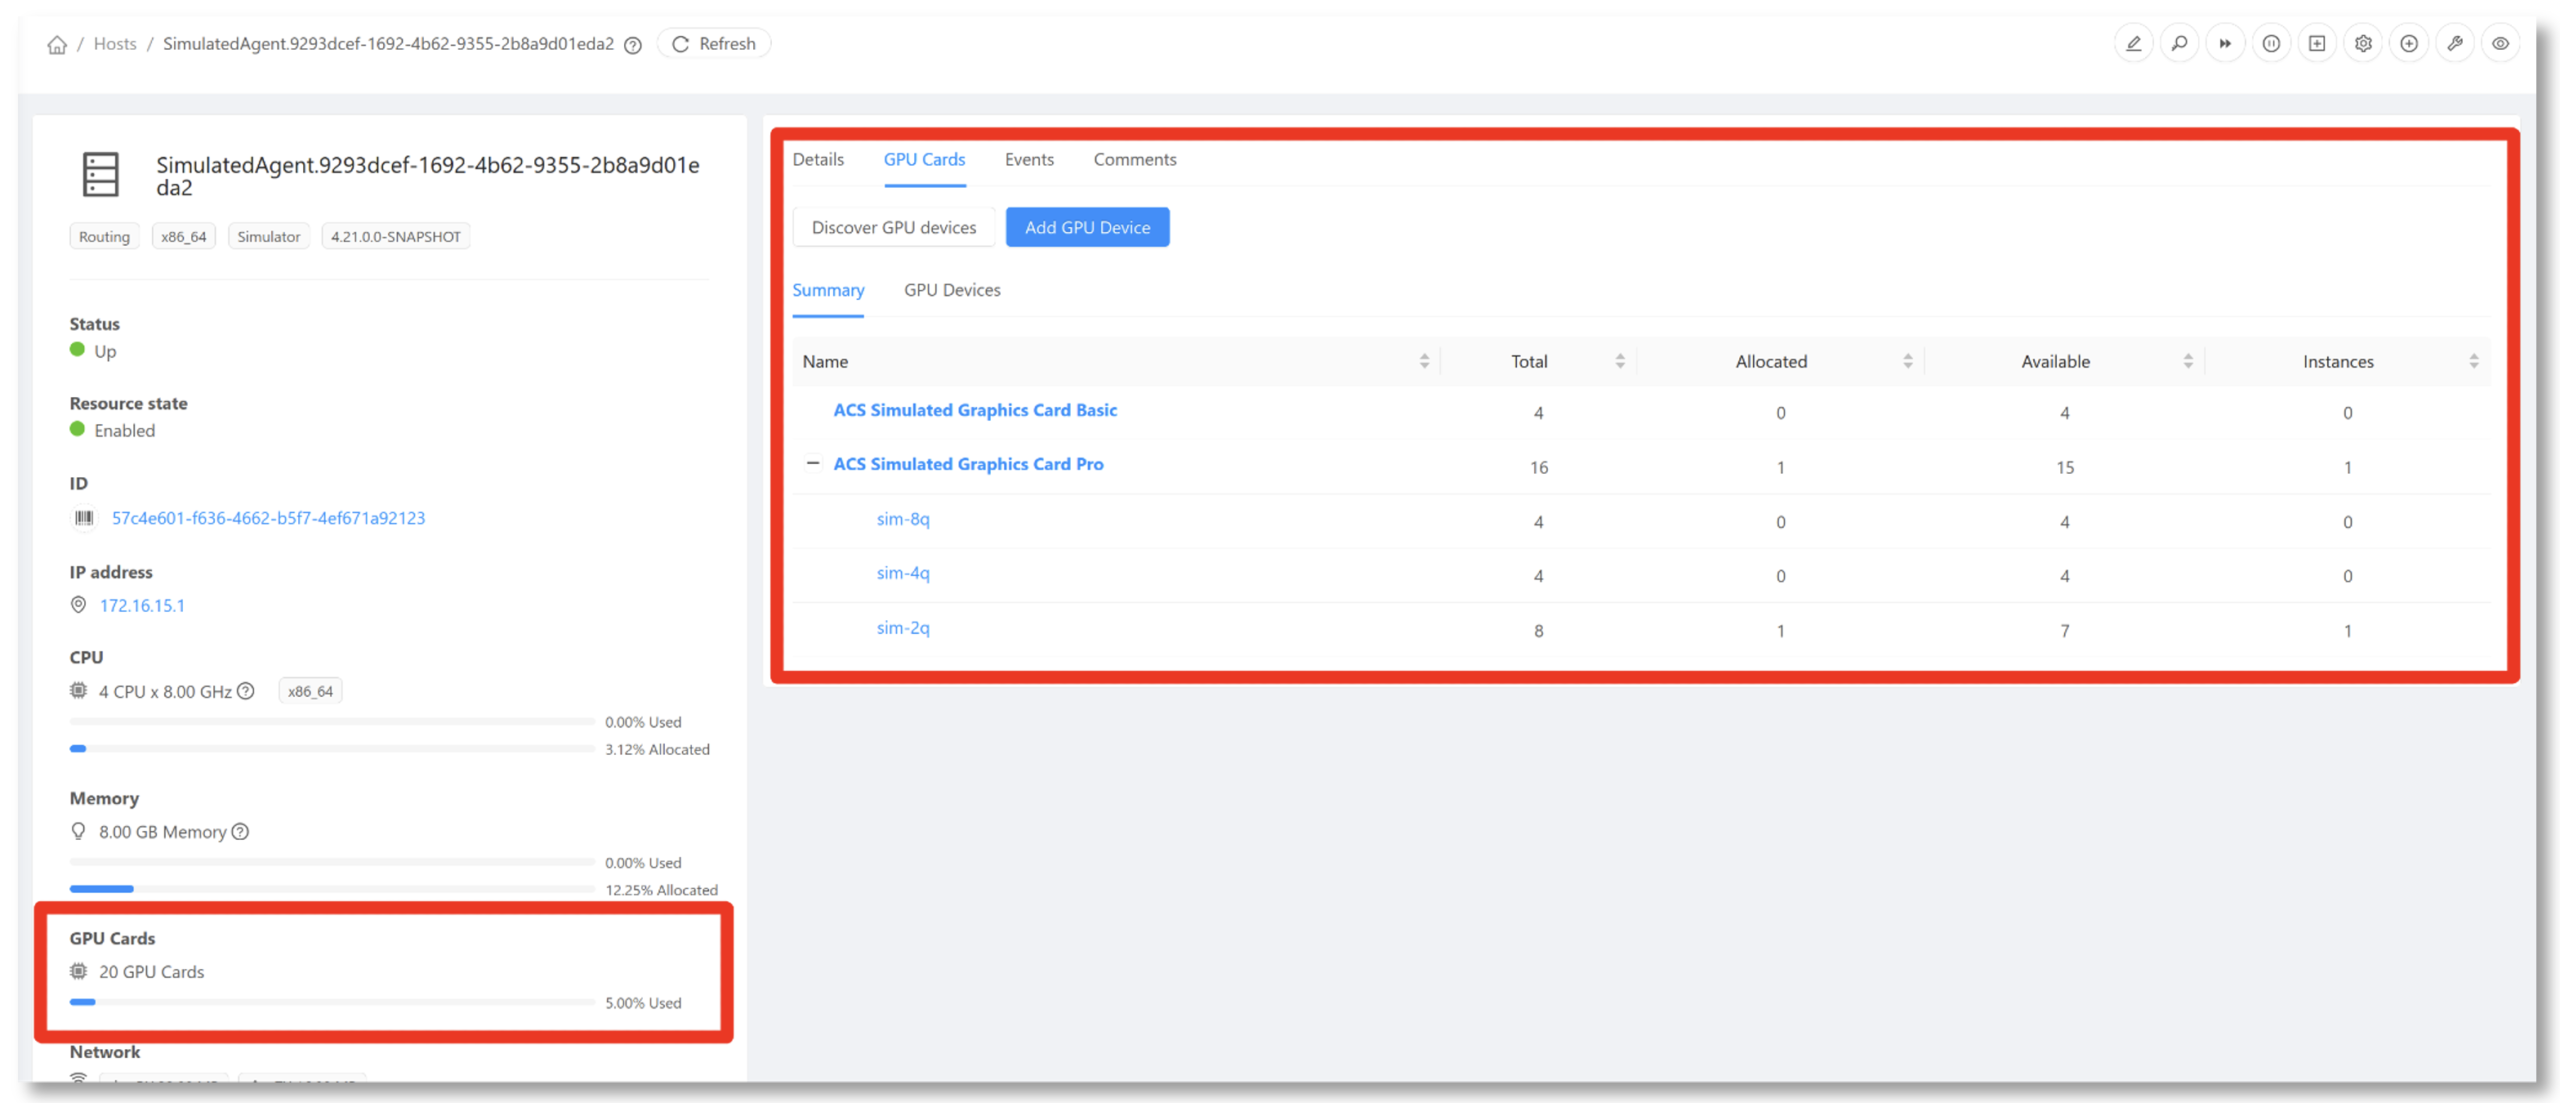Viewport: 2560px width, 1103px height.
Task: Click the pencil edit host icon
Action: 2133,44
